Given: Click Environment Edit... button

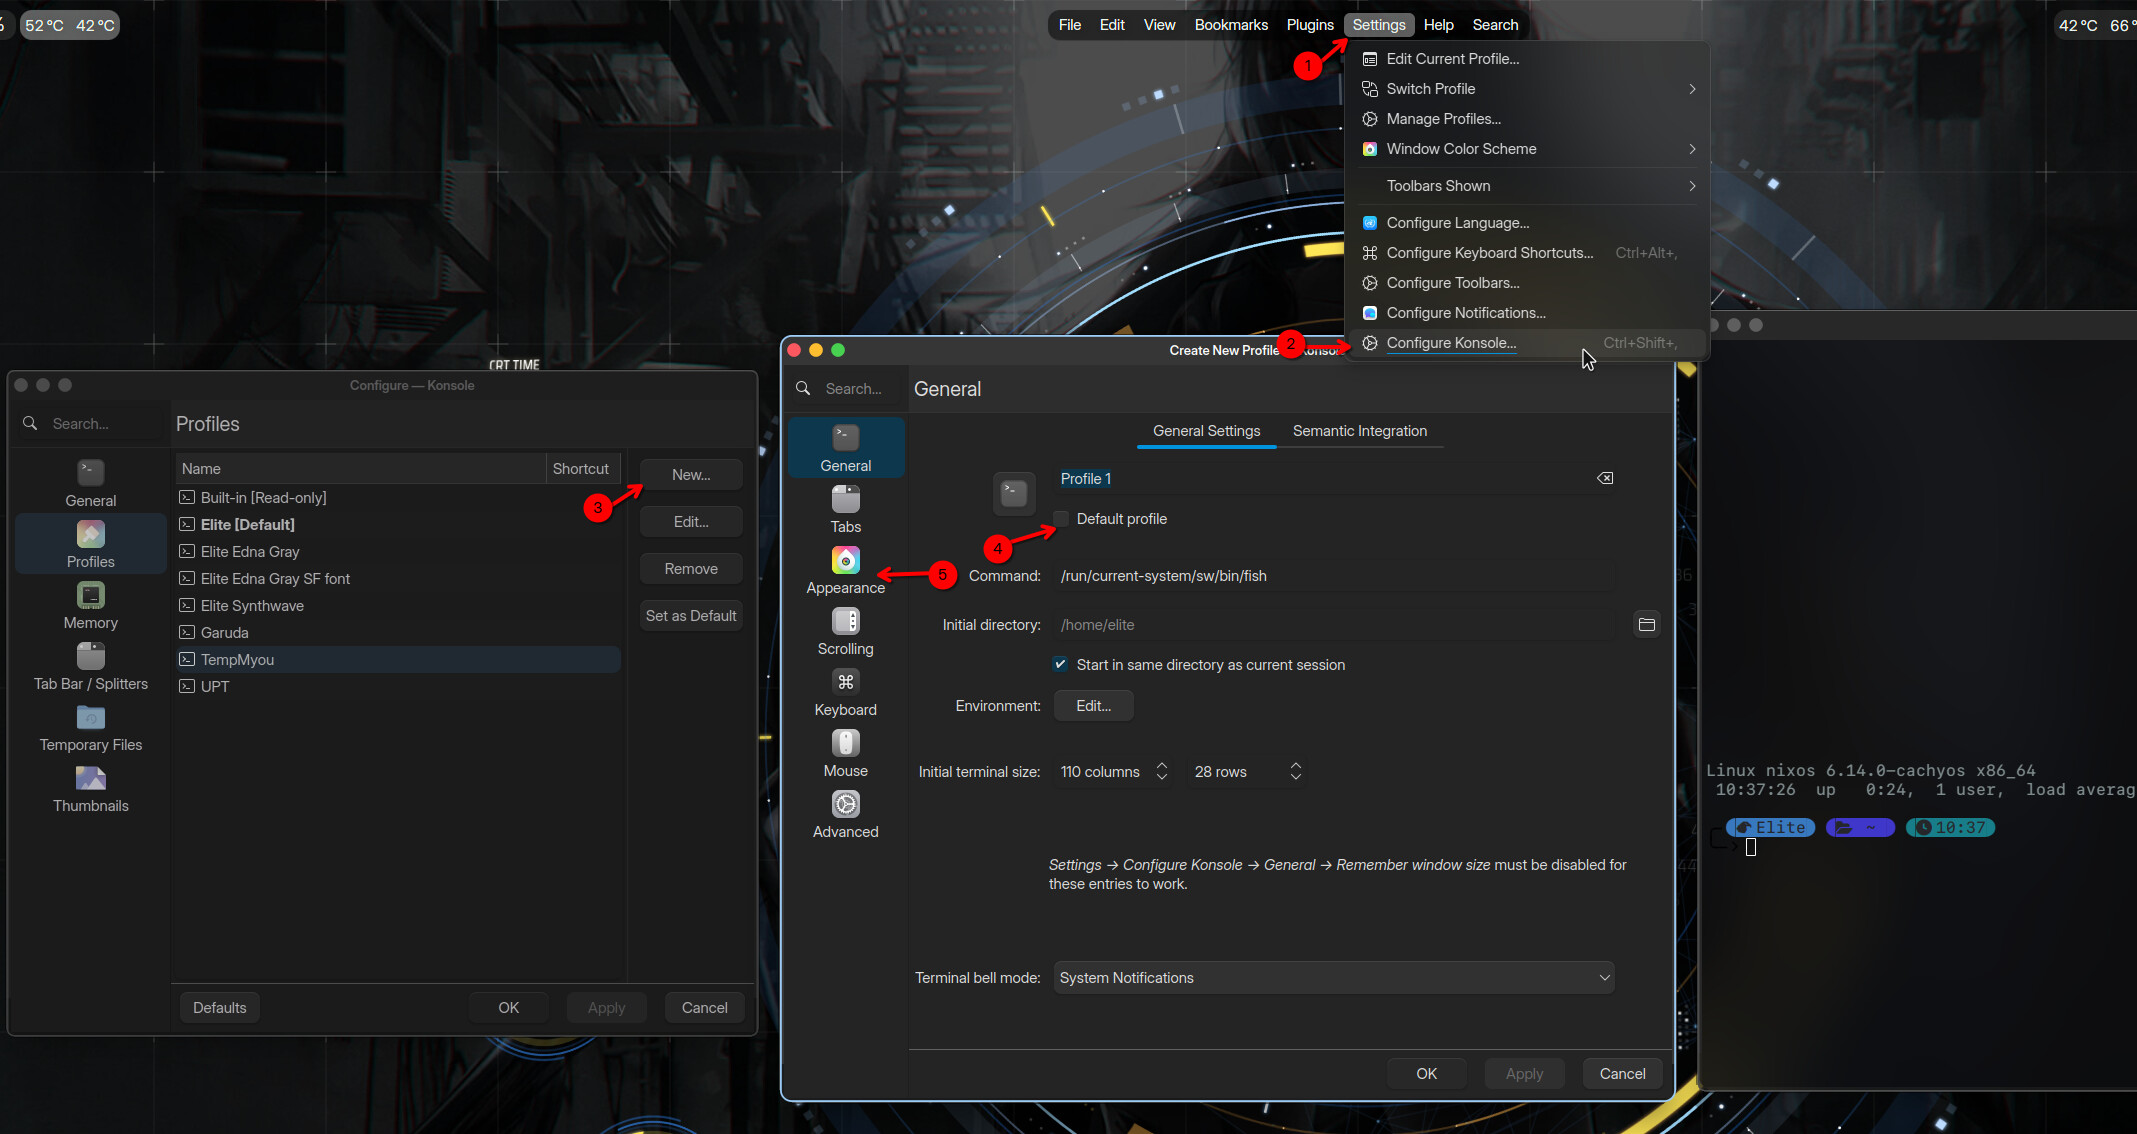Looking at the screenshot, I should click(1094, 706).
